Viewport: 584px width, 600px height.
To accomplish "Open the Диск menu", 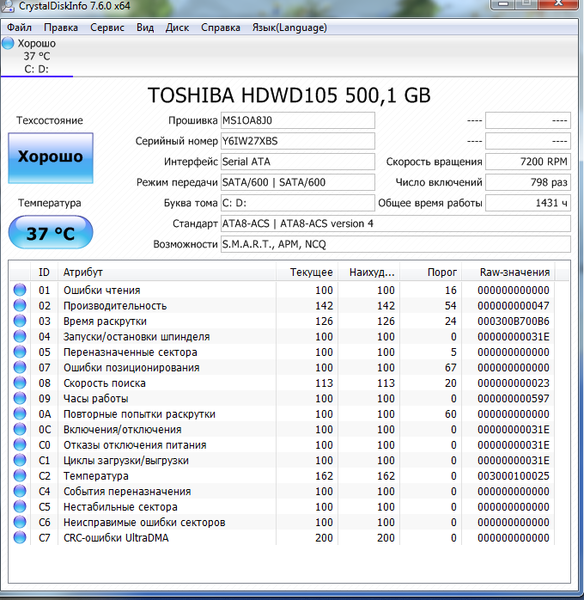I will point(177,28).
